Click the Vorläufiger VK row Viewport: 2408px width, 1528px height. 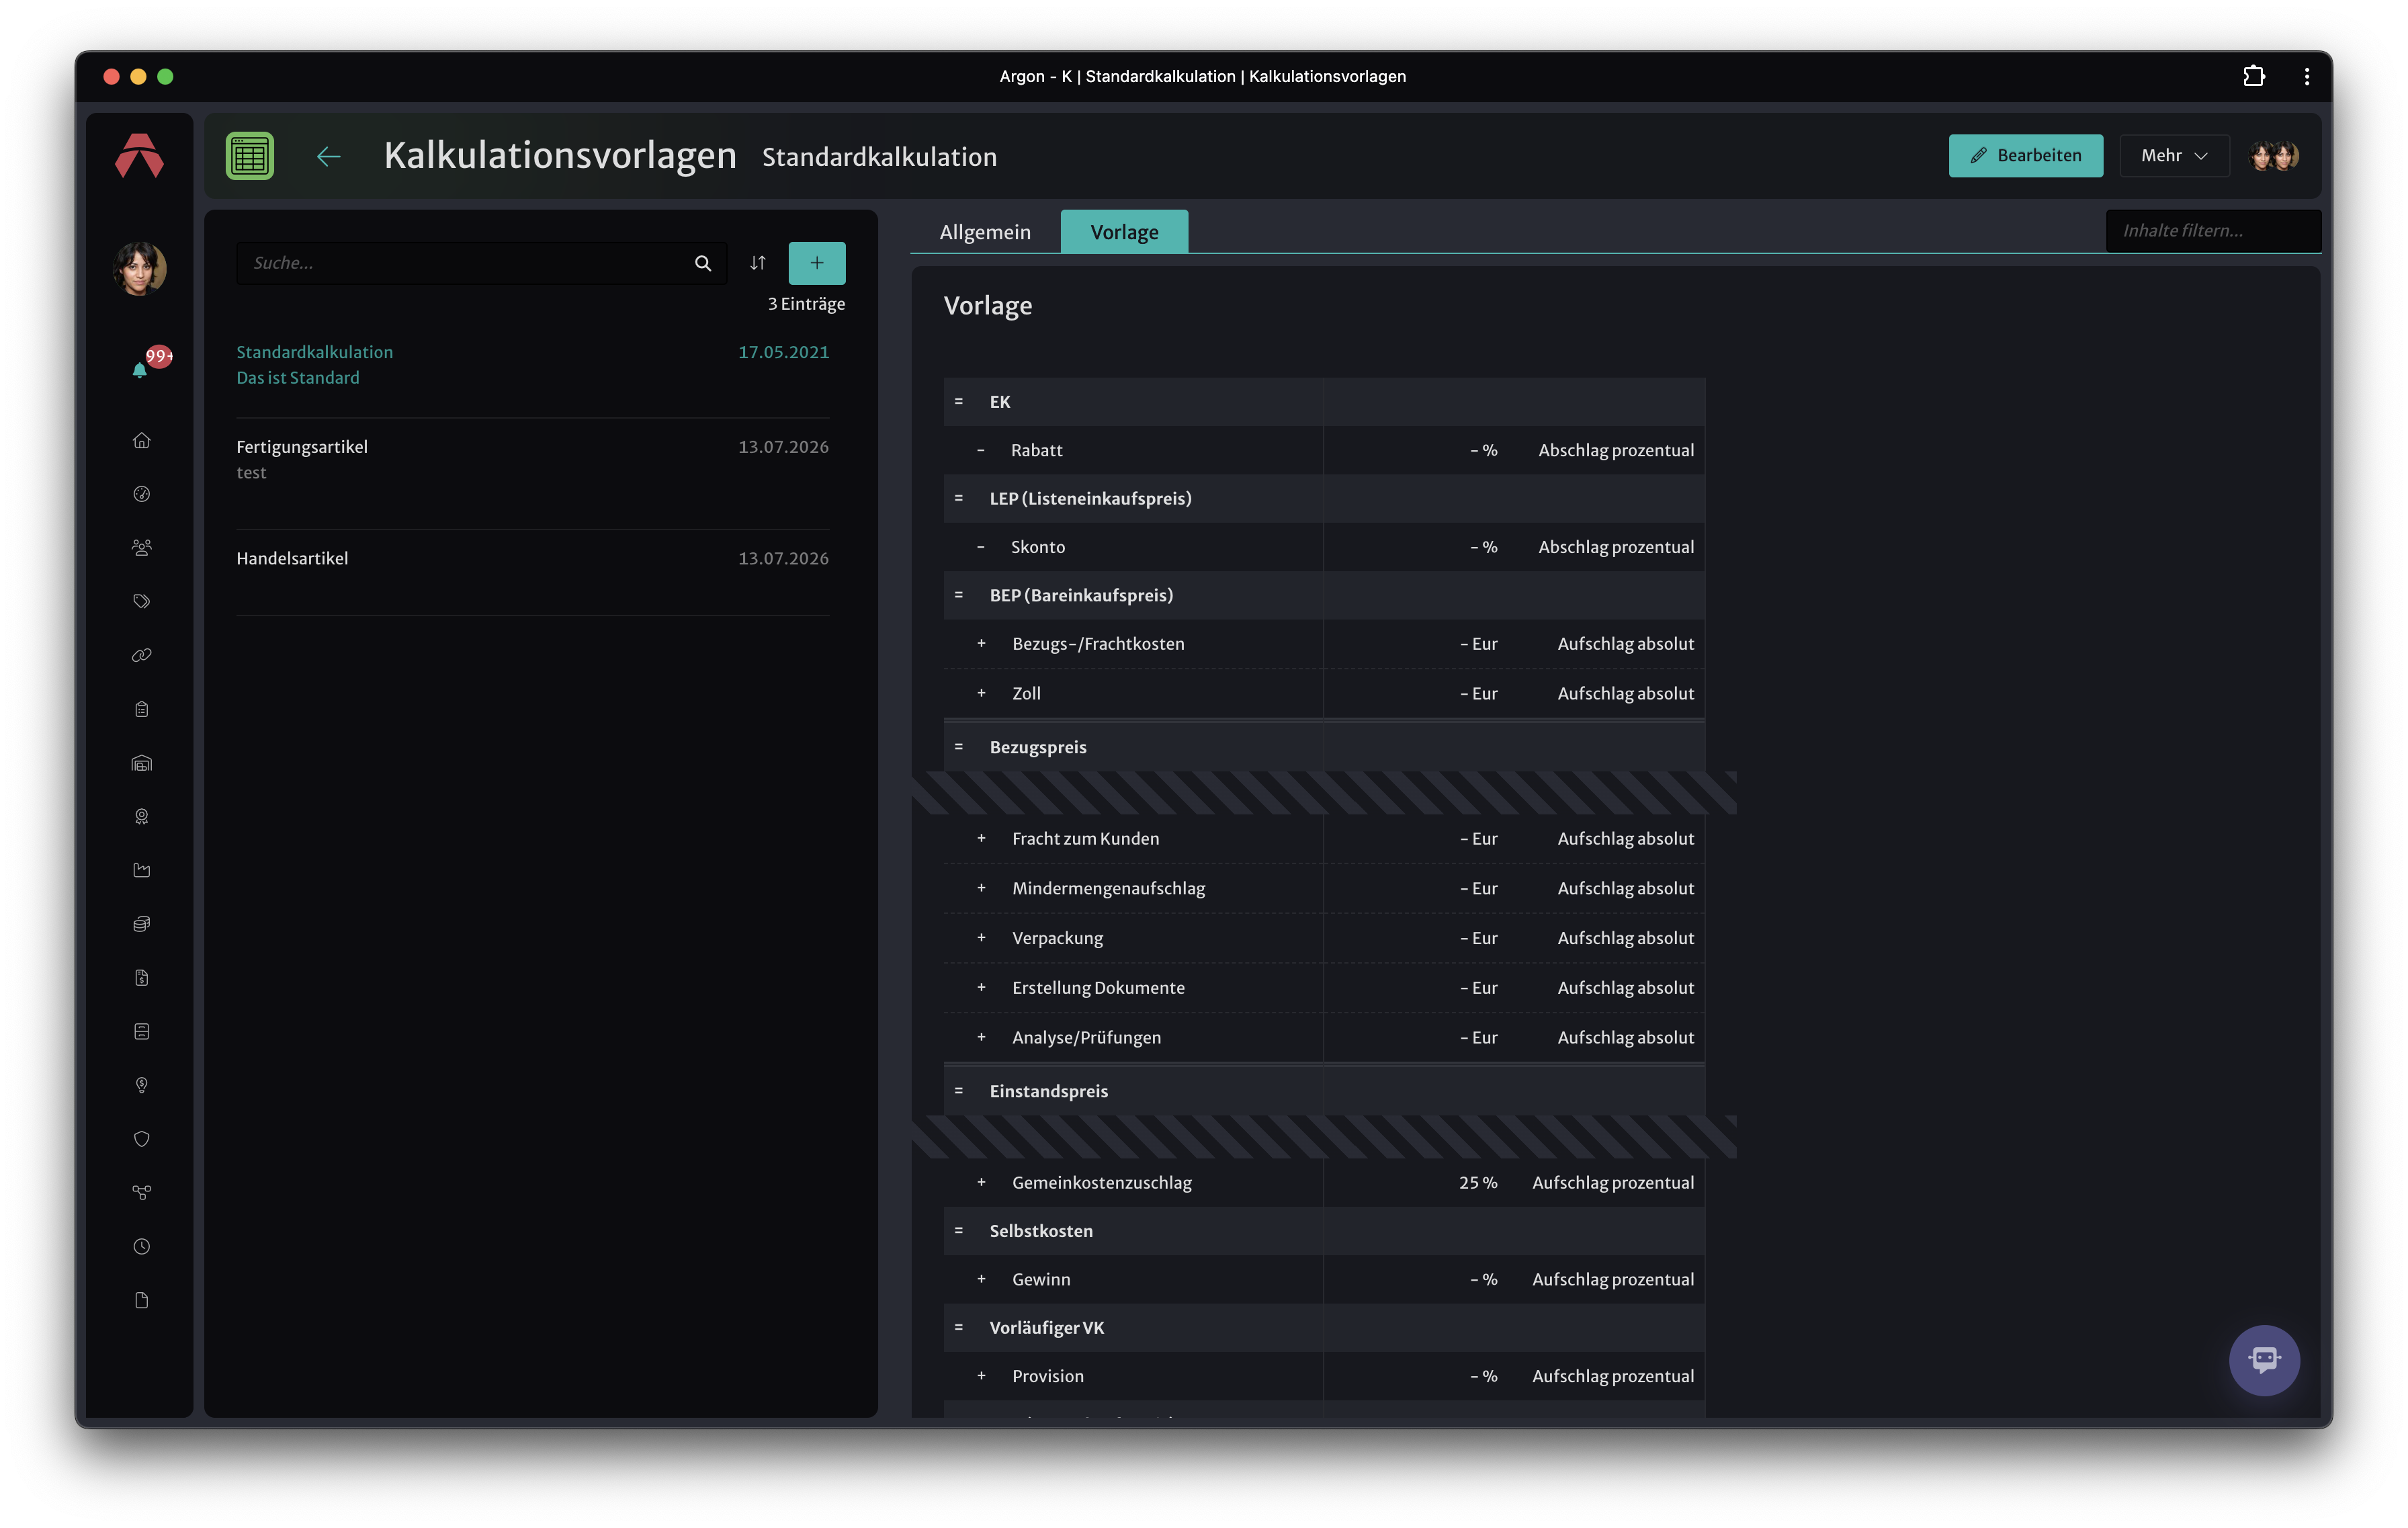tap(1324, 1328)
